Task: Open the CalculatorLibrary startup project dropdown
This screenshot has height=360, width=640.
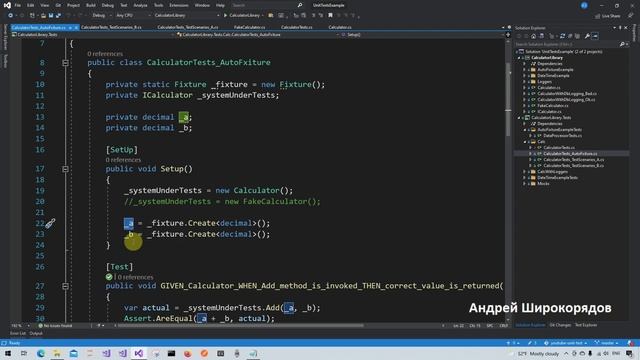Action: coord(186,16)
